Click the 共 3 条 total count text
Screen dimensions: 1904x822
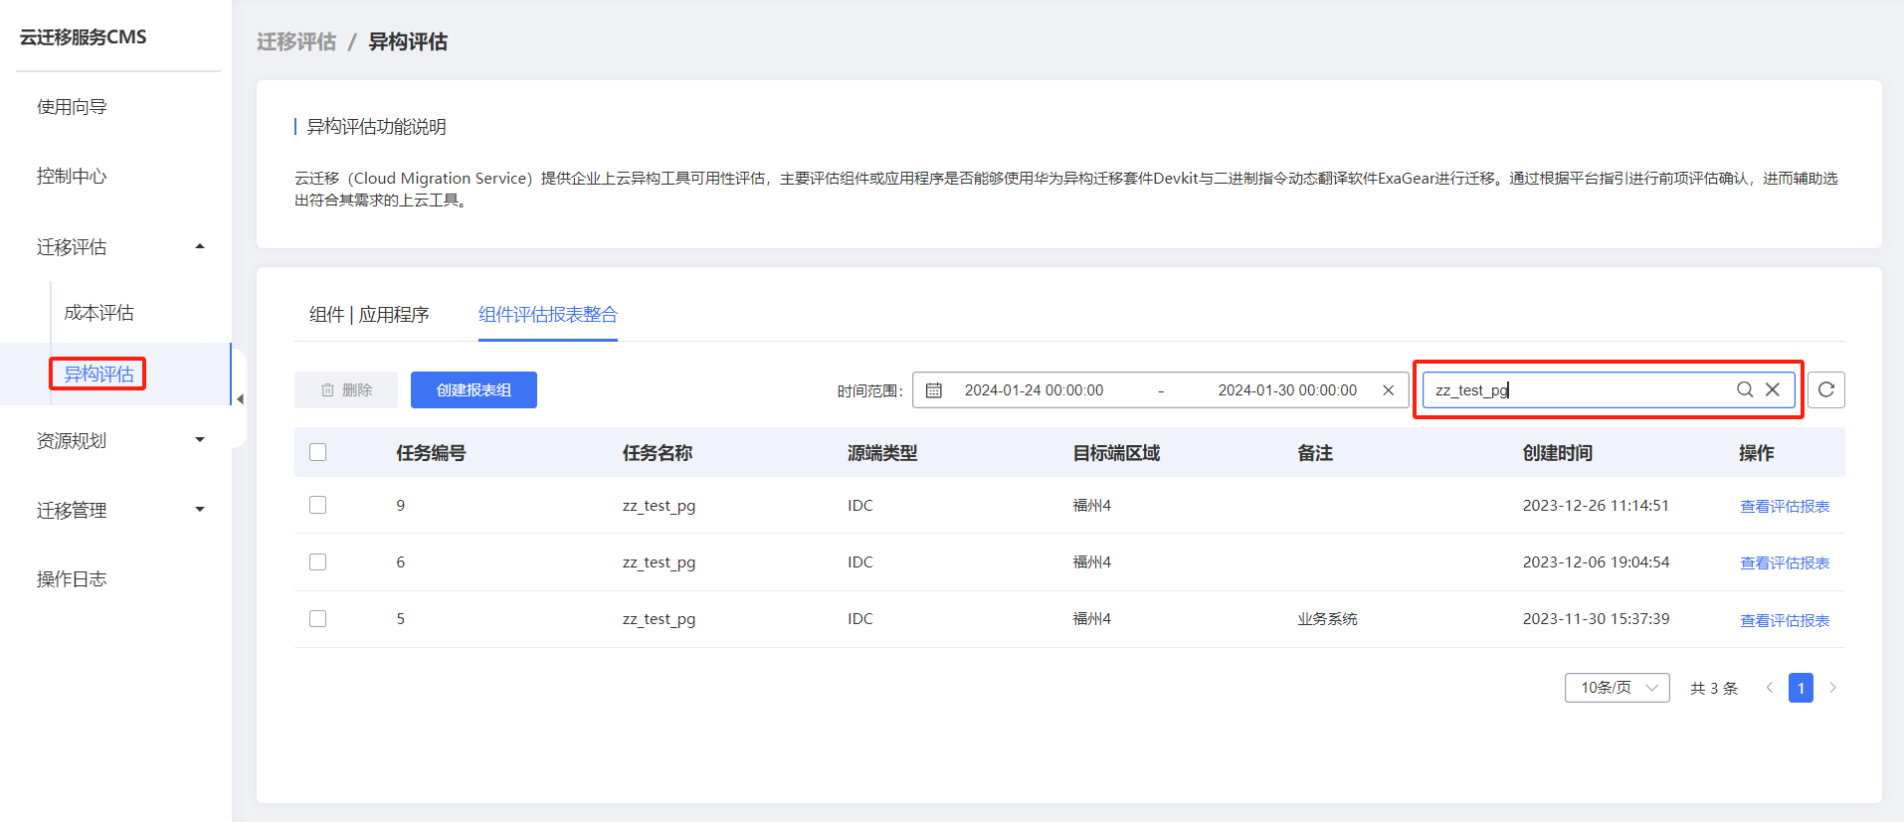1714,688
